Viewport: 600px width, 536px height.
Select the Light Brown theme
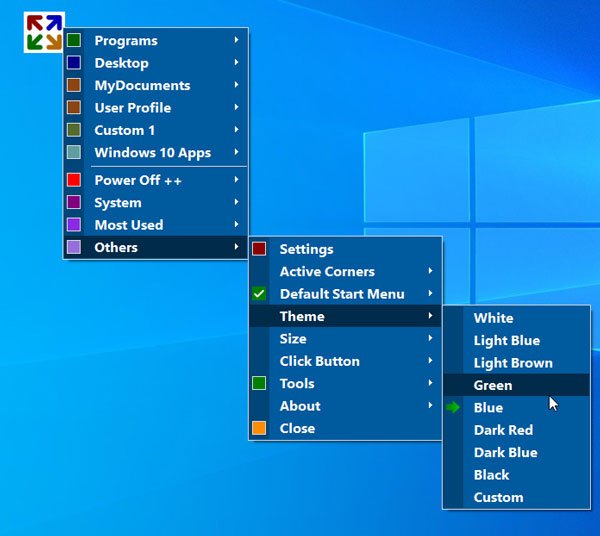(x=517, y=362)
